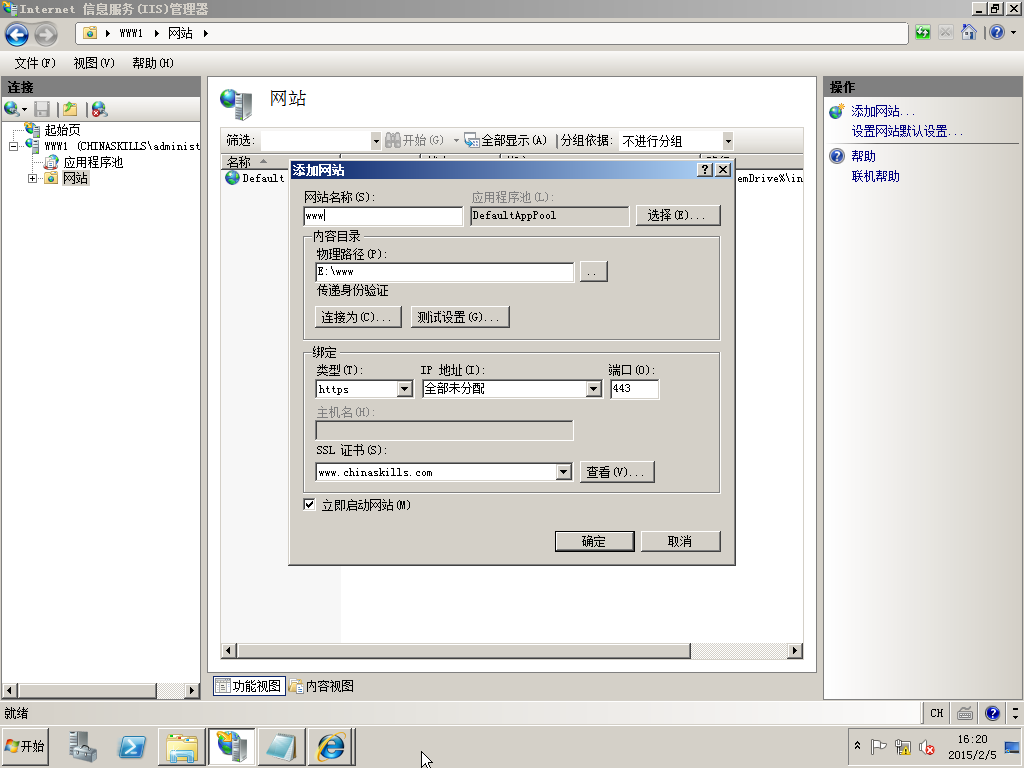Click the horizontal scrollbar in sites list
The width and height of the screenshot is (1024, 768).
pos(512,650)
